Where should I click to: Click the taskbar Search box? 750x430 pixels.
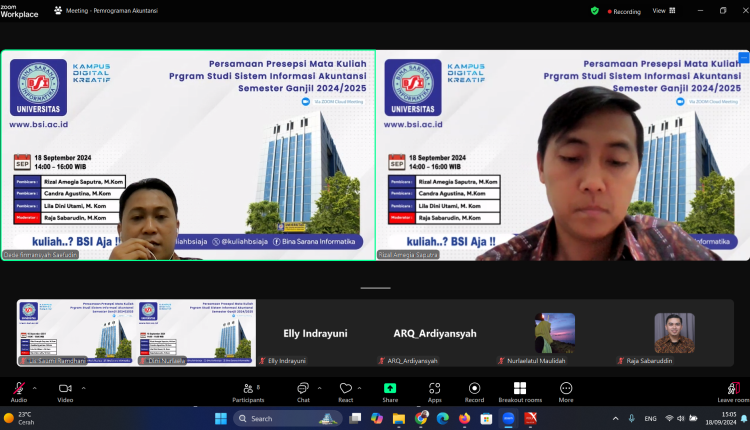[x=288, y=419]
